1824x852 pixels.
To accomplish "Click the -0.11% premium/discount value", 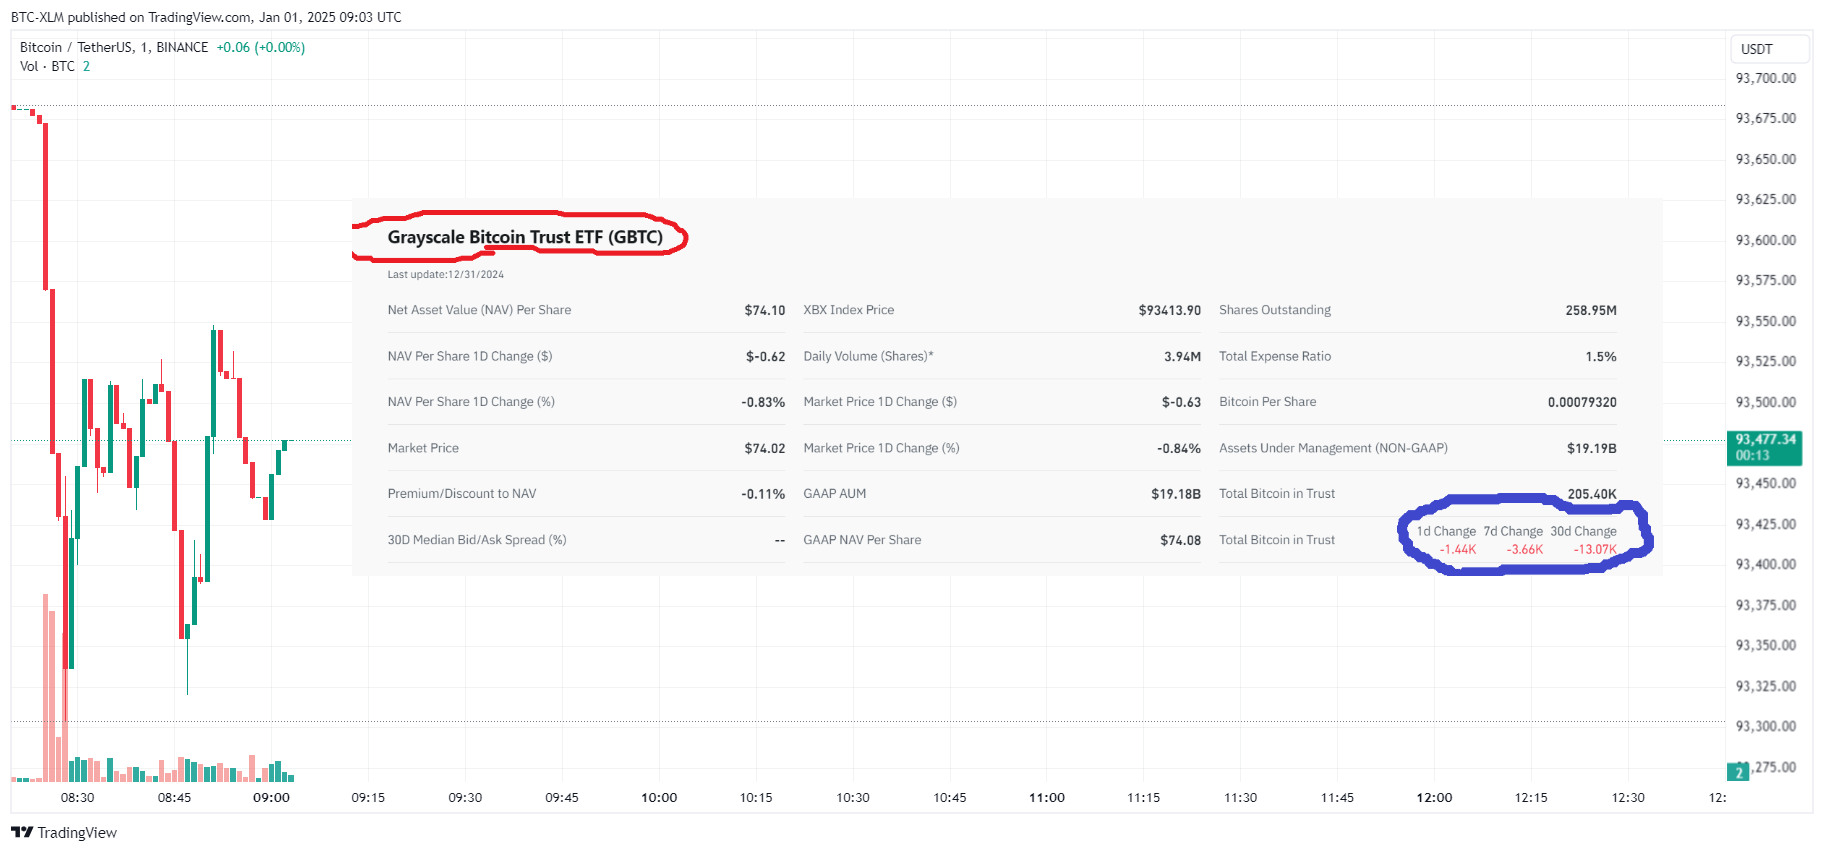I will 763,494.
